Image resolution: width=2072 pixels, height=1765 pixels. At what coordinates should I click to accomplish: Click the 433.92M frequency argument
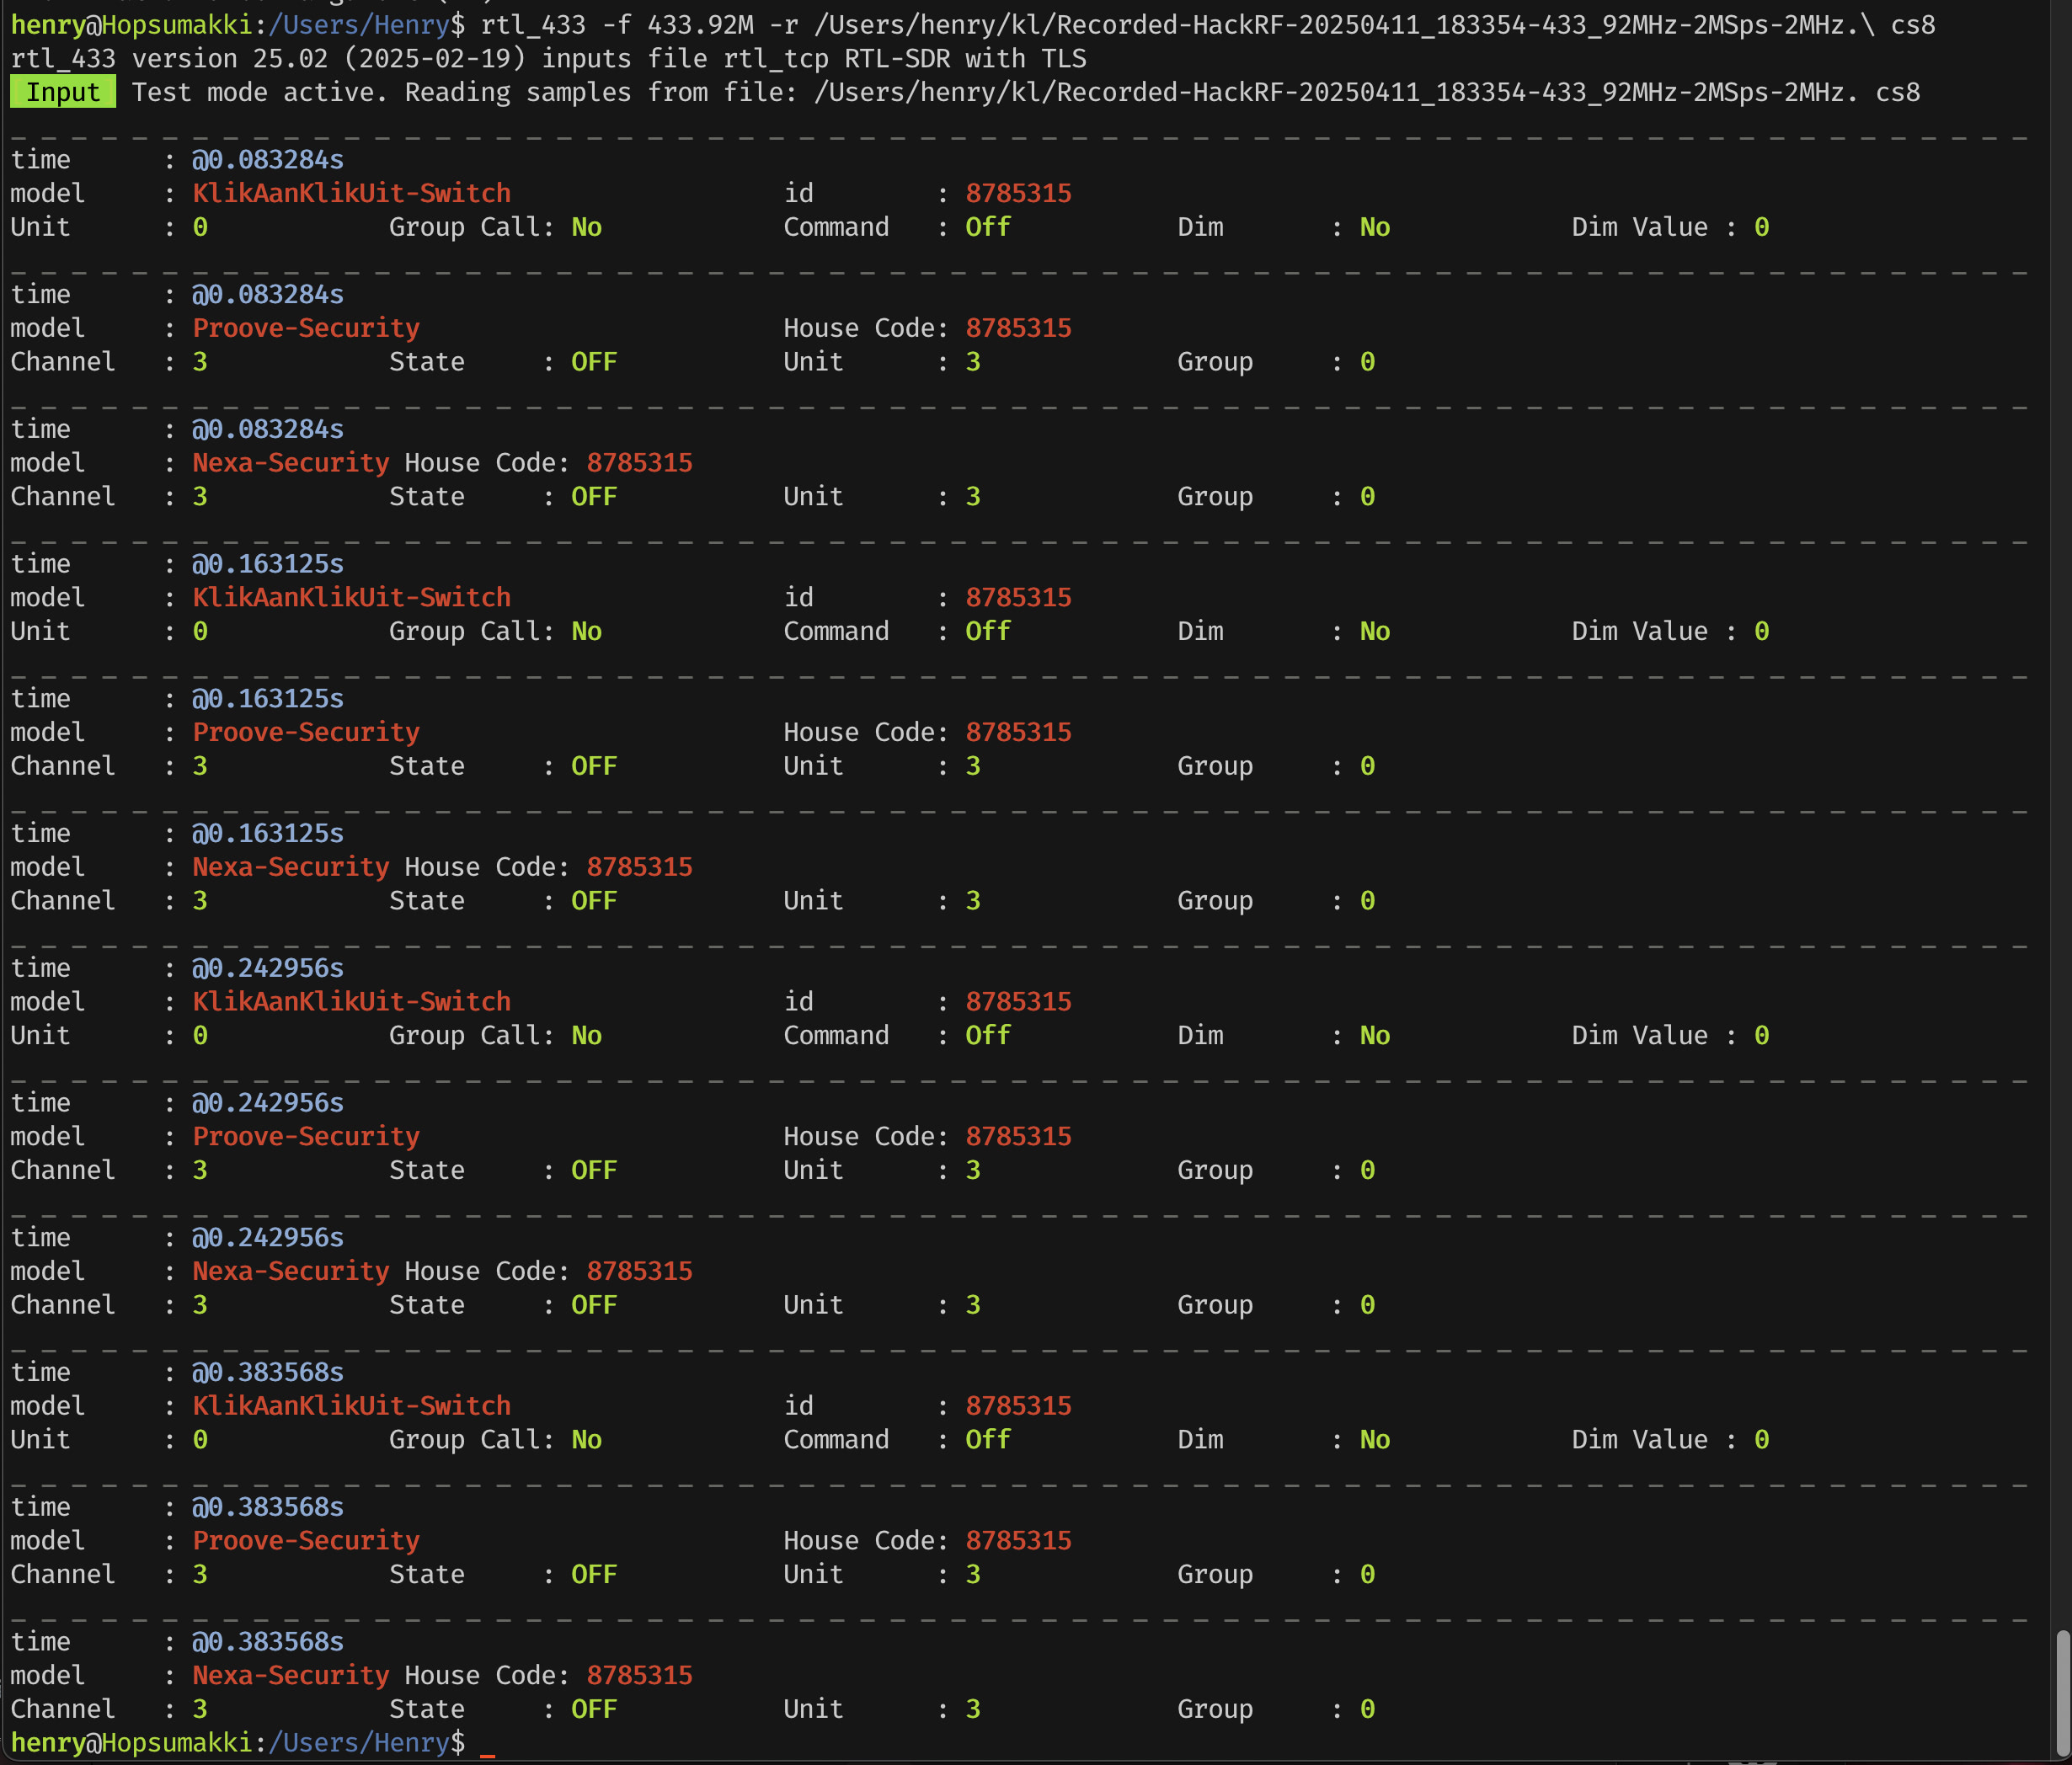(700, 24)
